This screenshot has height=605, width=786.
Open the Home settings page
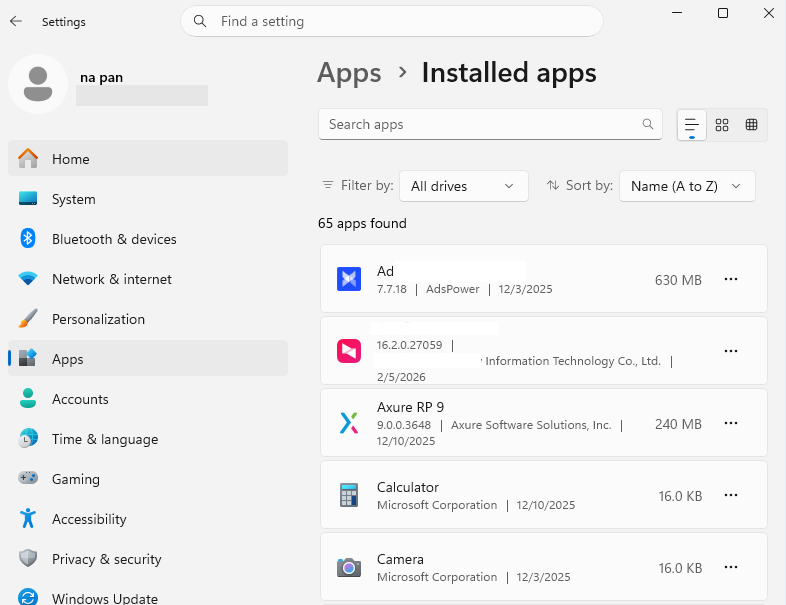[x=148, y=159]
